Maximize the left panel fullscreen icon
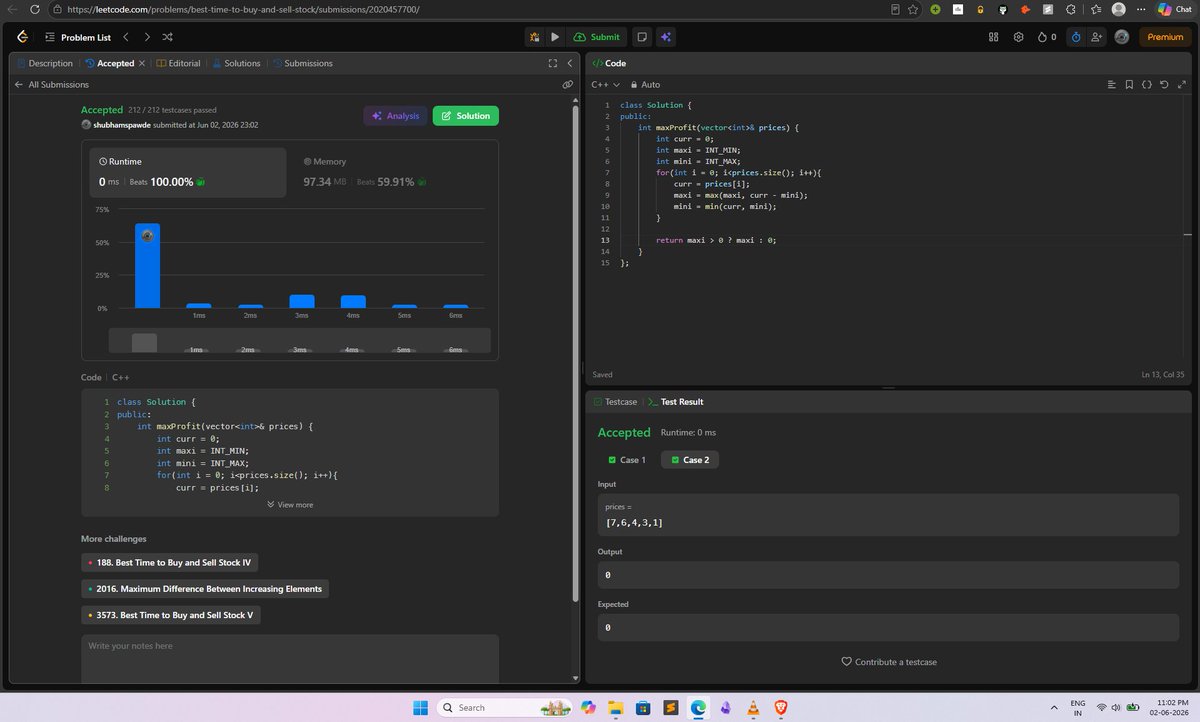This screenshot has width=1200, height=722. tap(552, 63)
